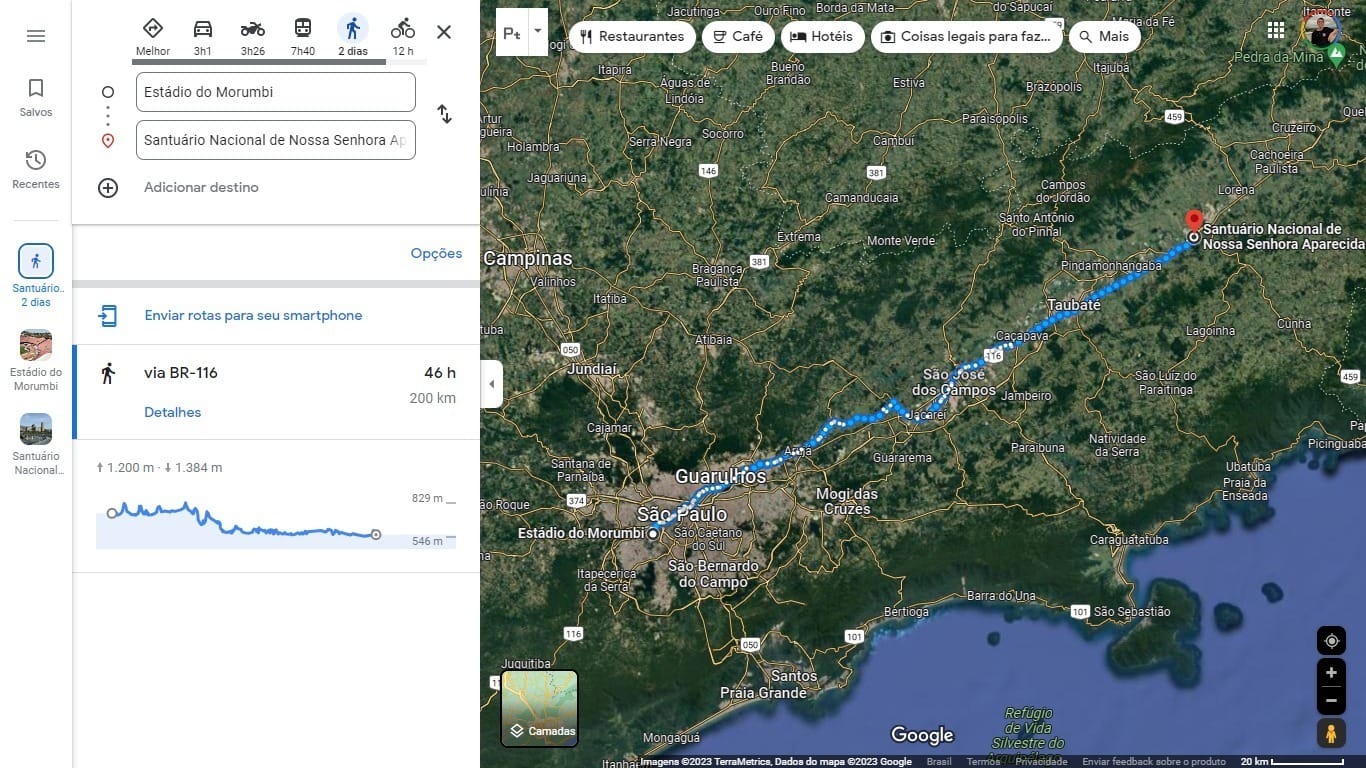Add another destination with plus icon

(108, 188)
